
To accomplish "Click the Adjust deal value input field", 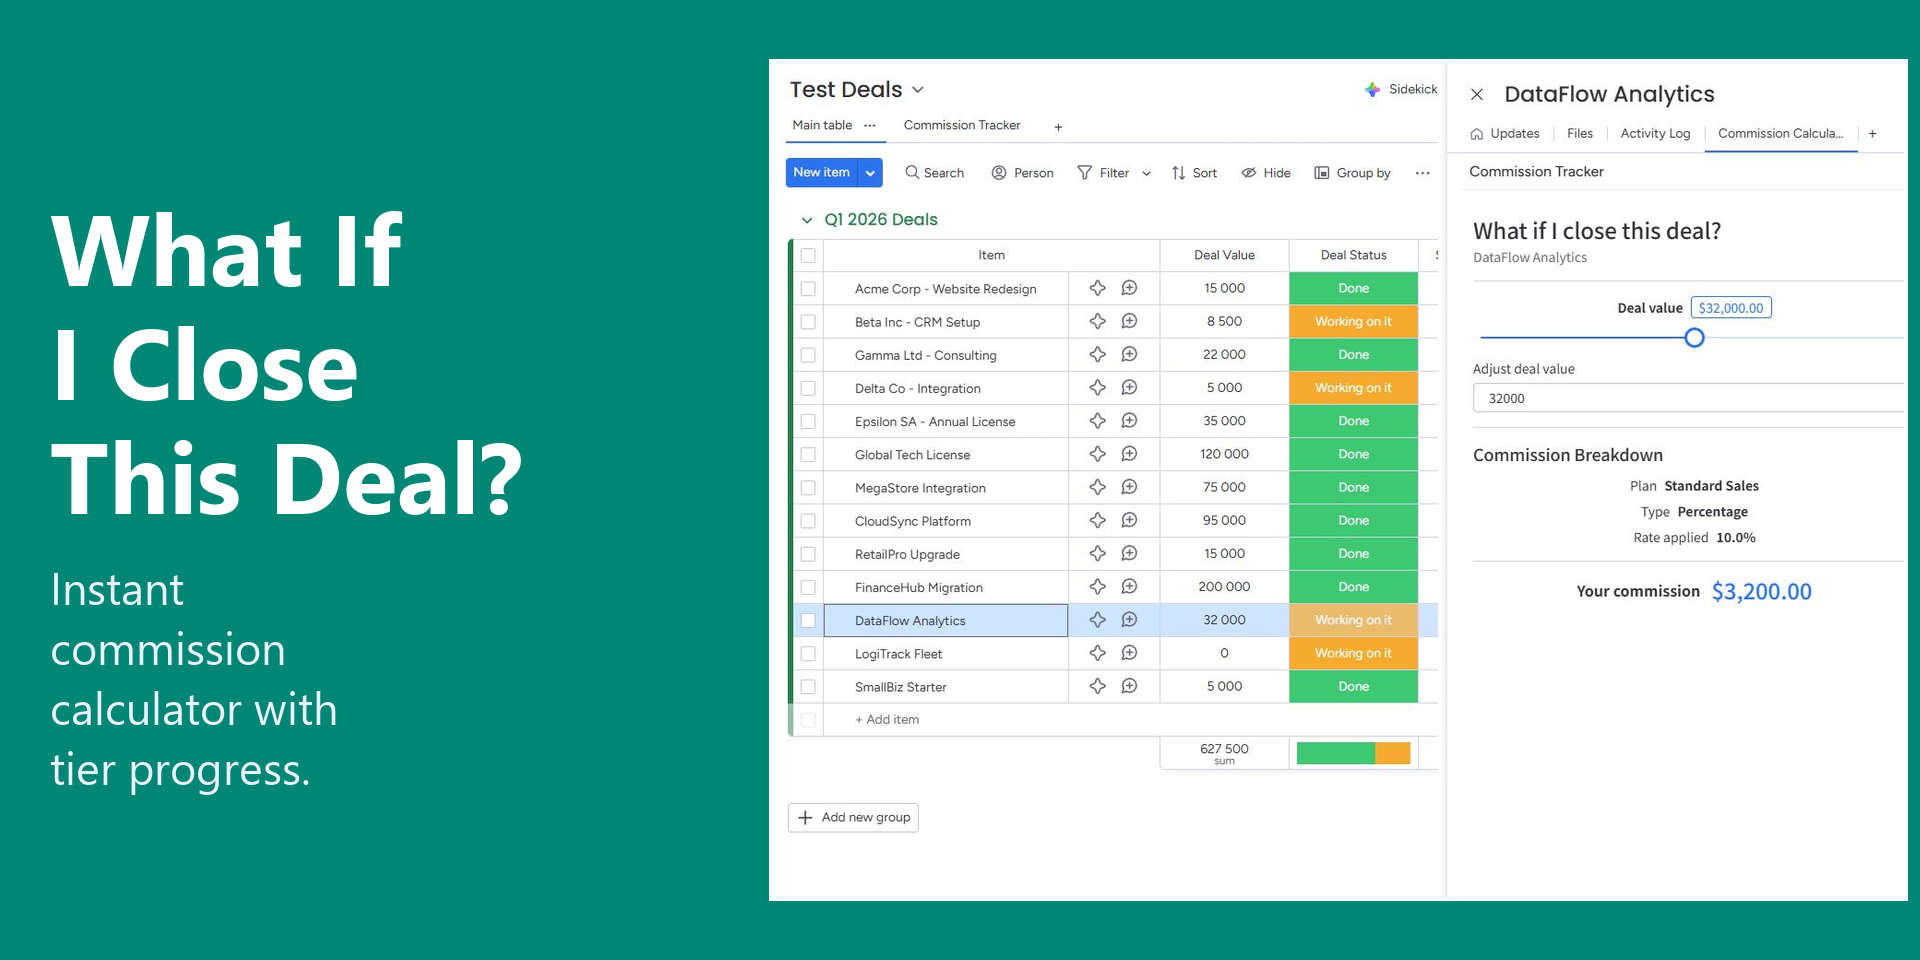I will [1687, 398].
